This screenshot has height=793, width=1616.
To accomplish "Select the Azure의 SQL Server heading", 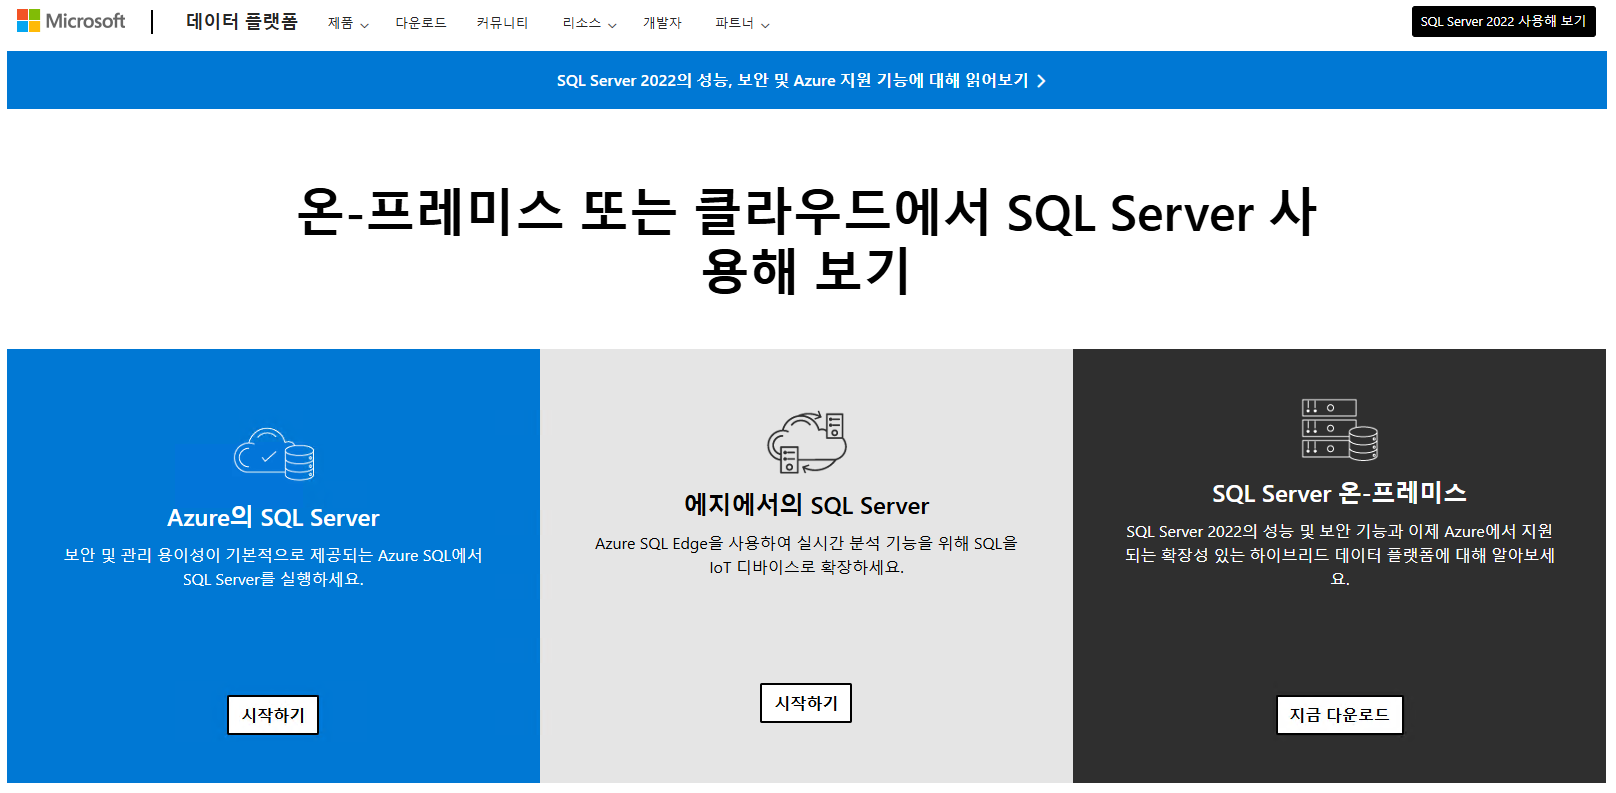I will coord(273,517).
